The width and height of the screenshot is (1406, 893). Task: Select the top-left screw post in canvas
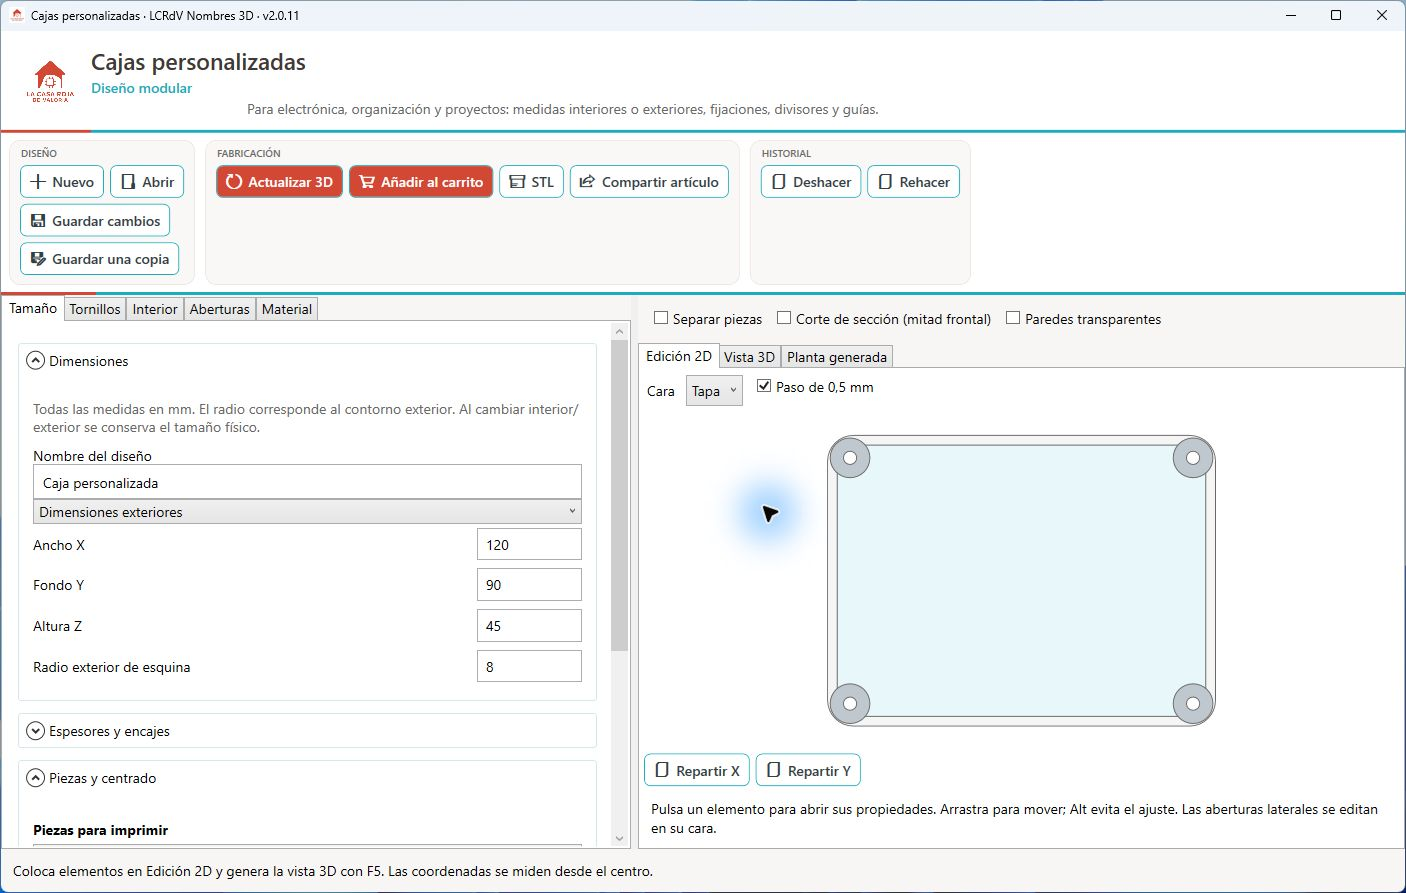click(x=850, y=458)
